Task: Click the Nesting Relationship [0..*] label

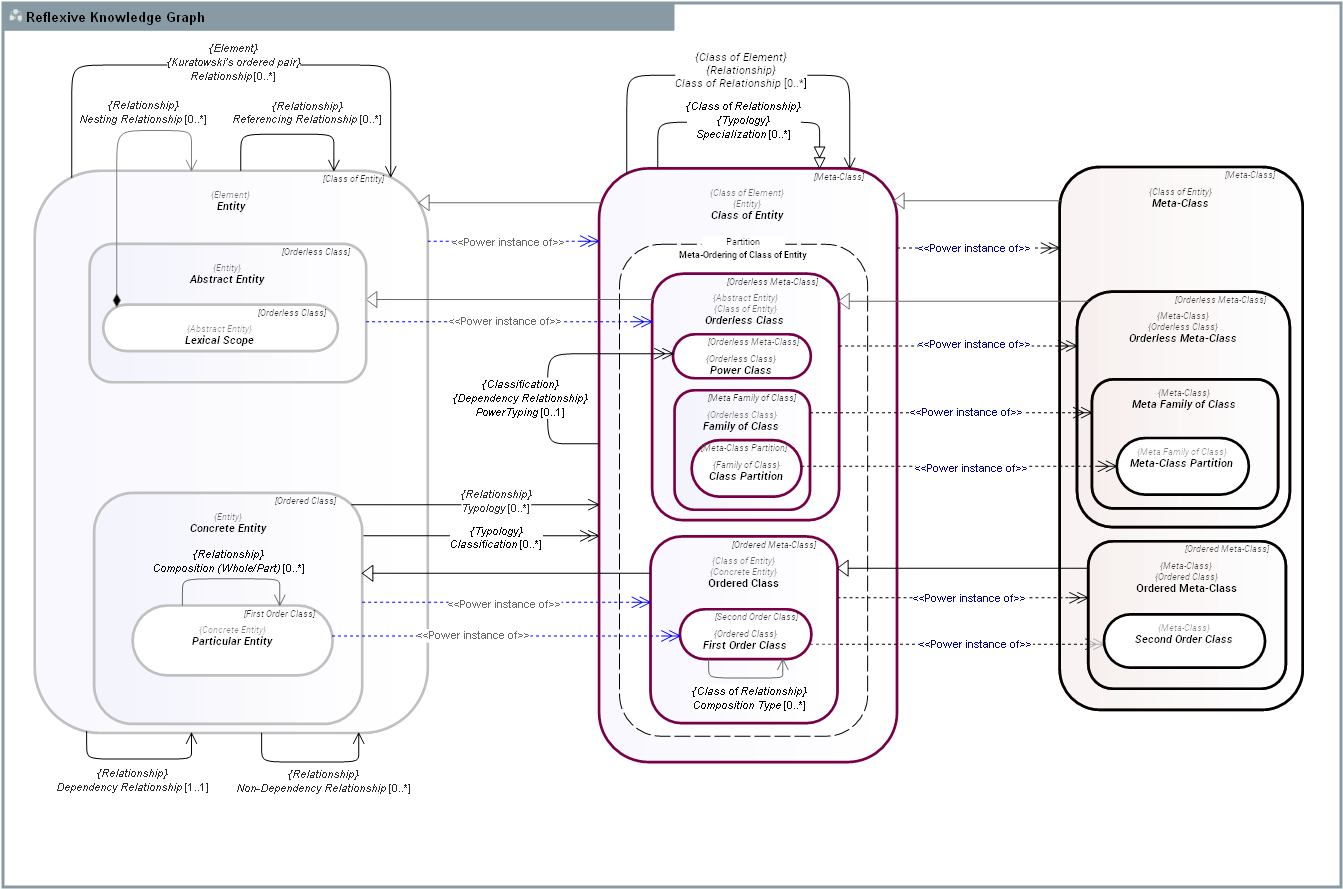Action: pos(143,119)
